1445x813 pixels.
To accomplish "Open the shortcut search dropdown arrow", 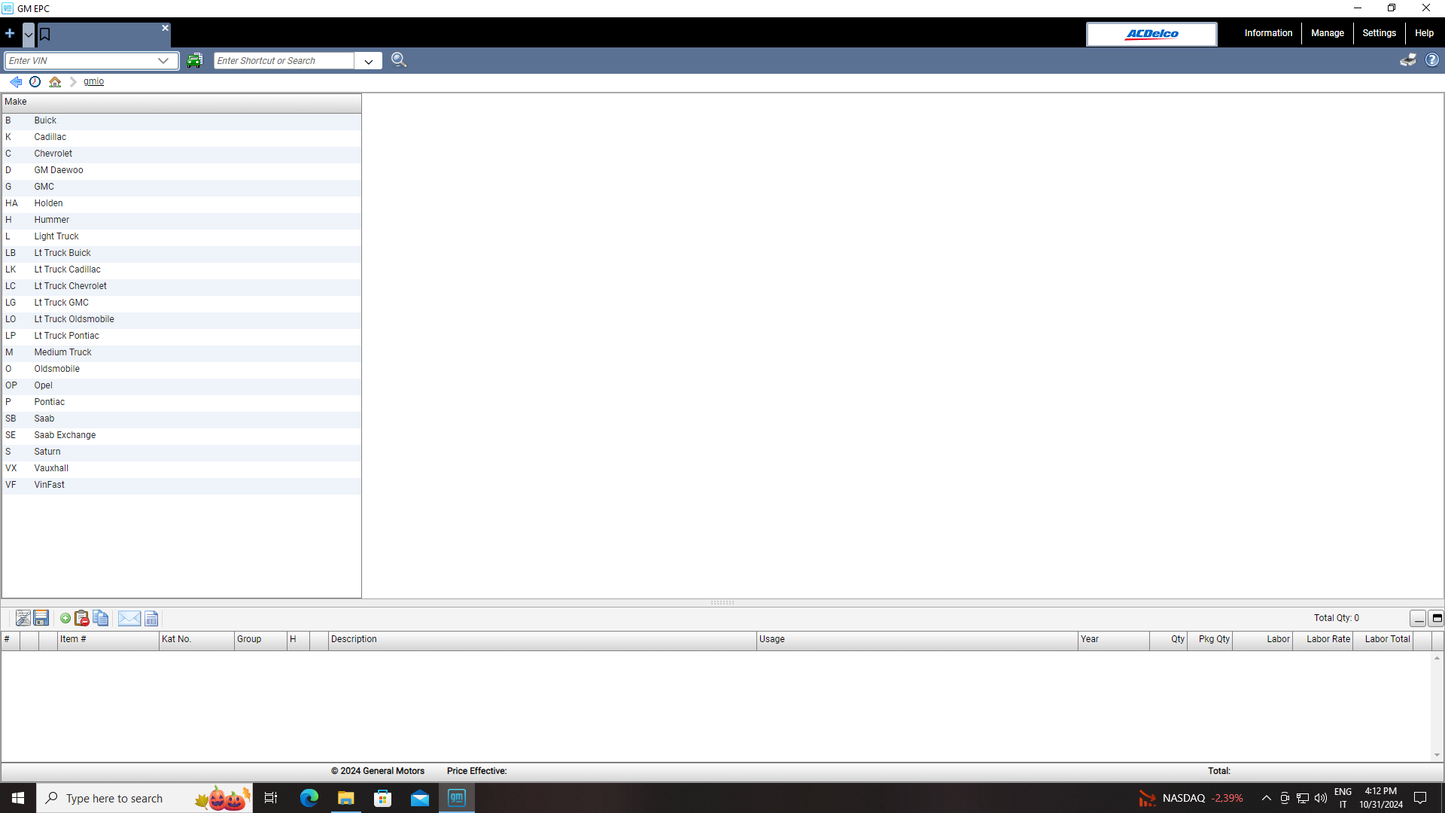I will pyautogui.click(x=368, y=61).
